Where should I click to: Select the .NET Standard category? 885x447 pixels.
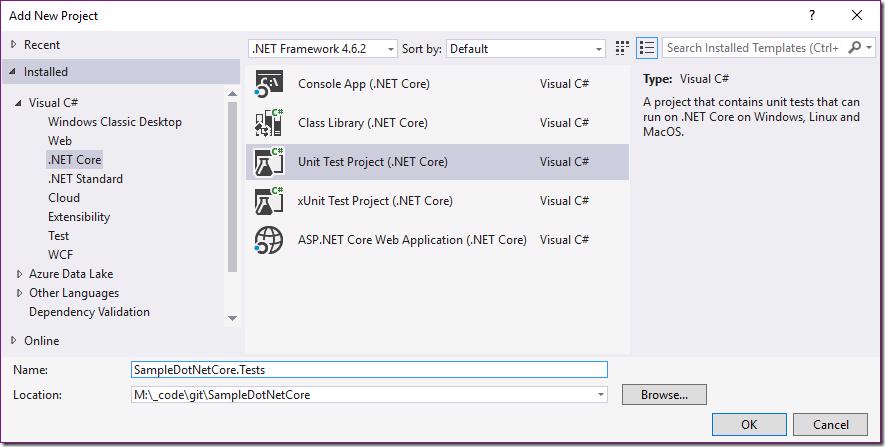(85, 179)
